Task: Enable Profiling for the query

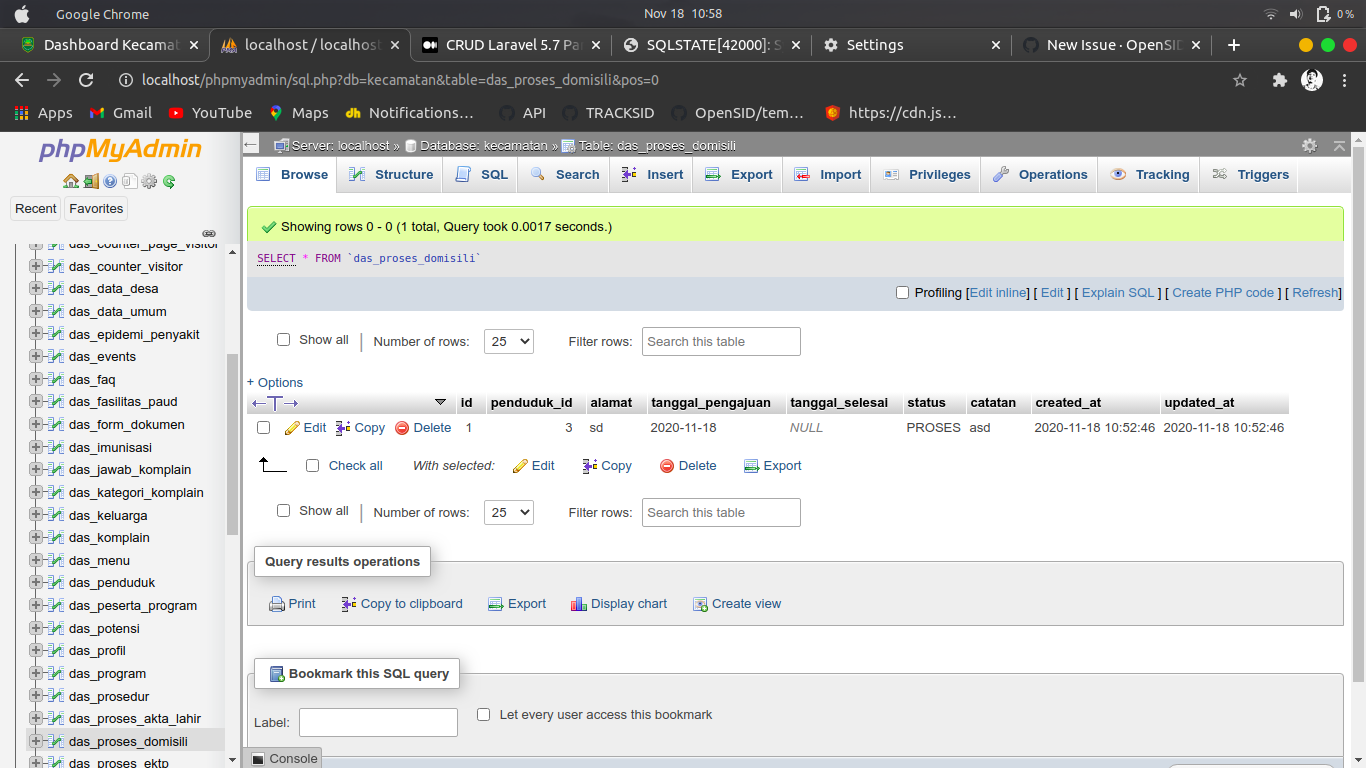Action: click(902, 292)
